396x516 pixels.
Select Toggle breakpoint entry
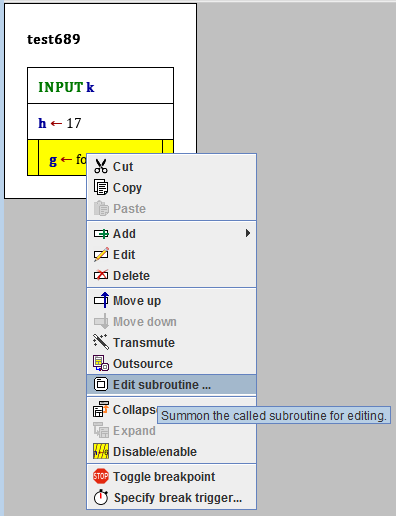coord(171,476)
